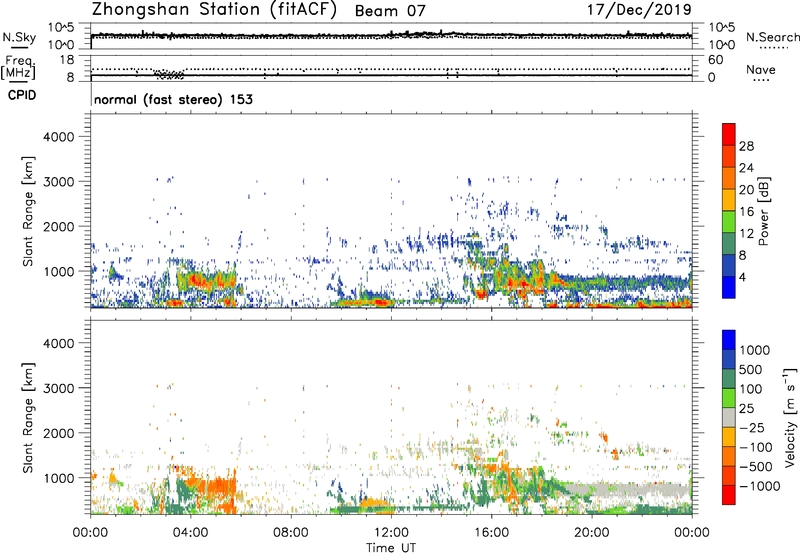Click the '04:00' time tick label
This screenshot has width=800, height=554.
pos(190,533)
